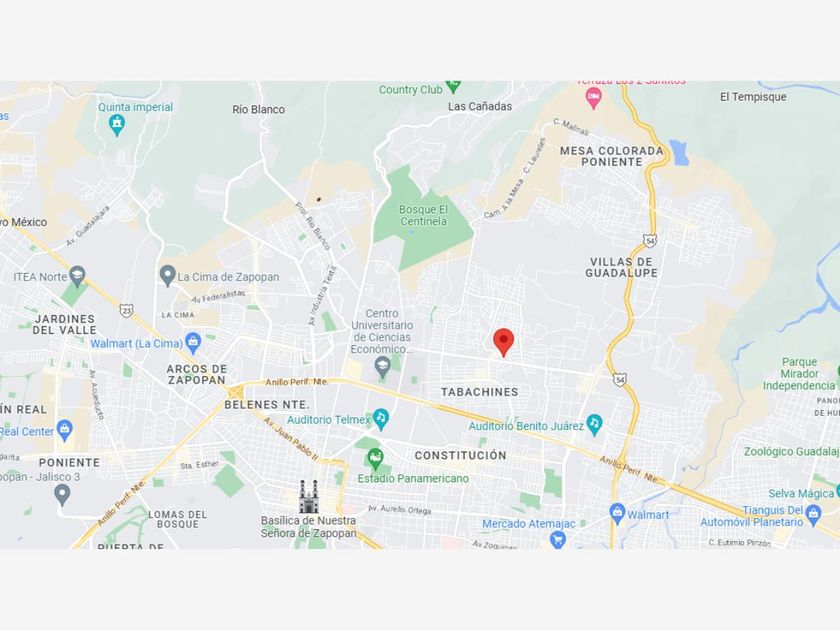Select the Zoológico Guadalajara label
This screenshot has width=840, height=630.
(x=791, y=452)
